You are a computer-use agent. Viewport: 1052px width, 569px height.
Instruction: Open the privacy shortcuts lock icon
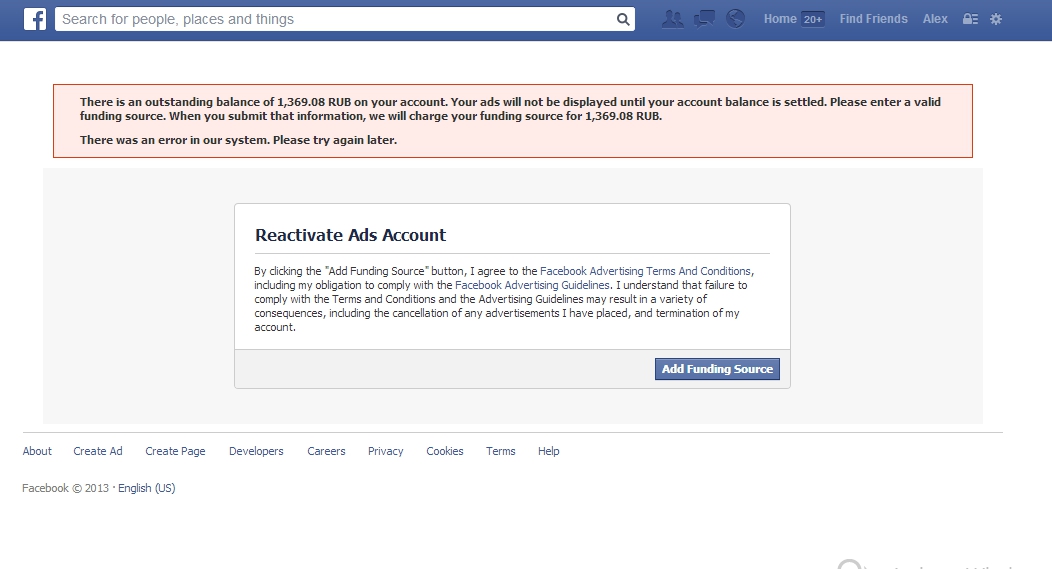coord(970,19)
